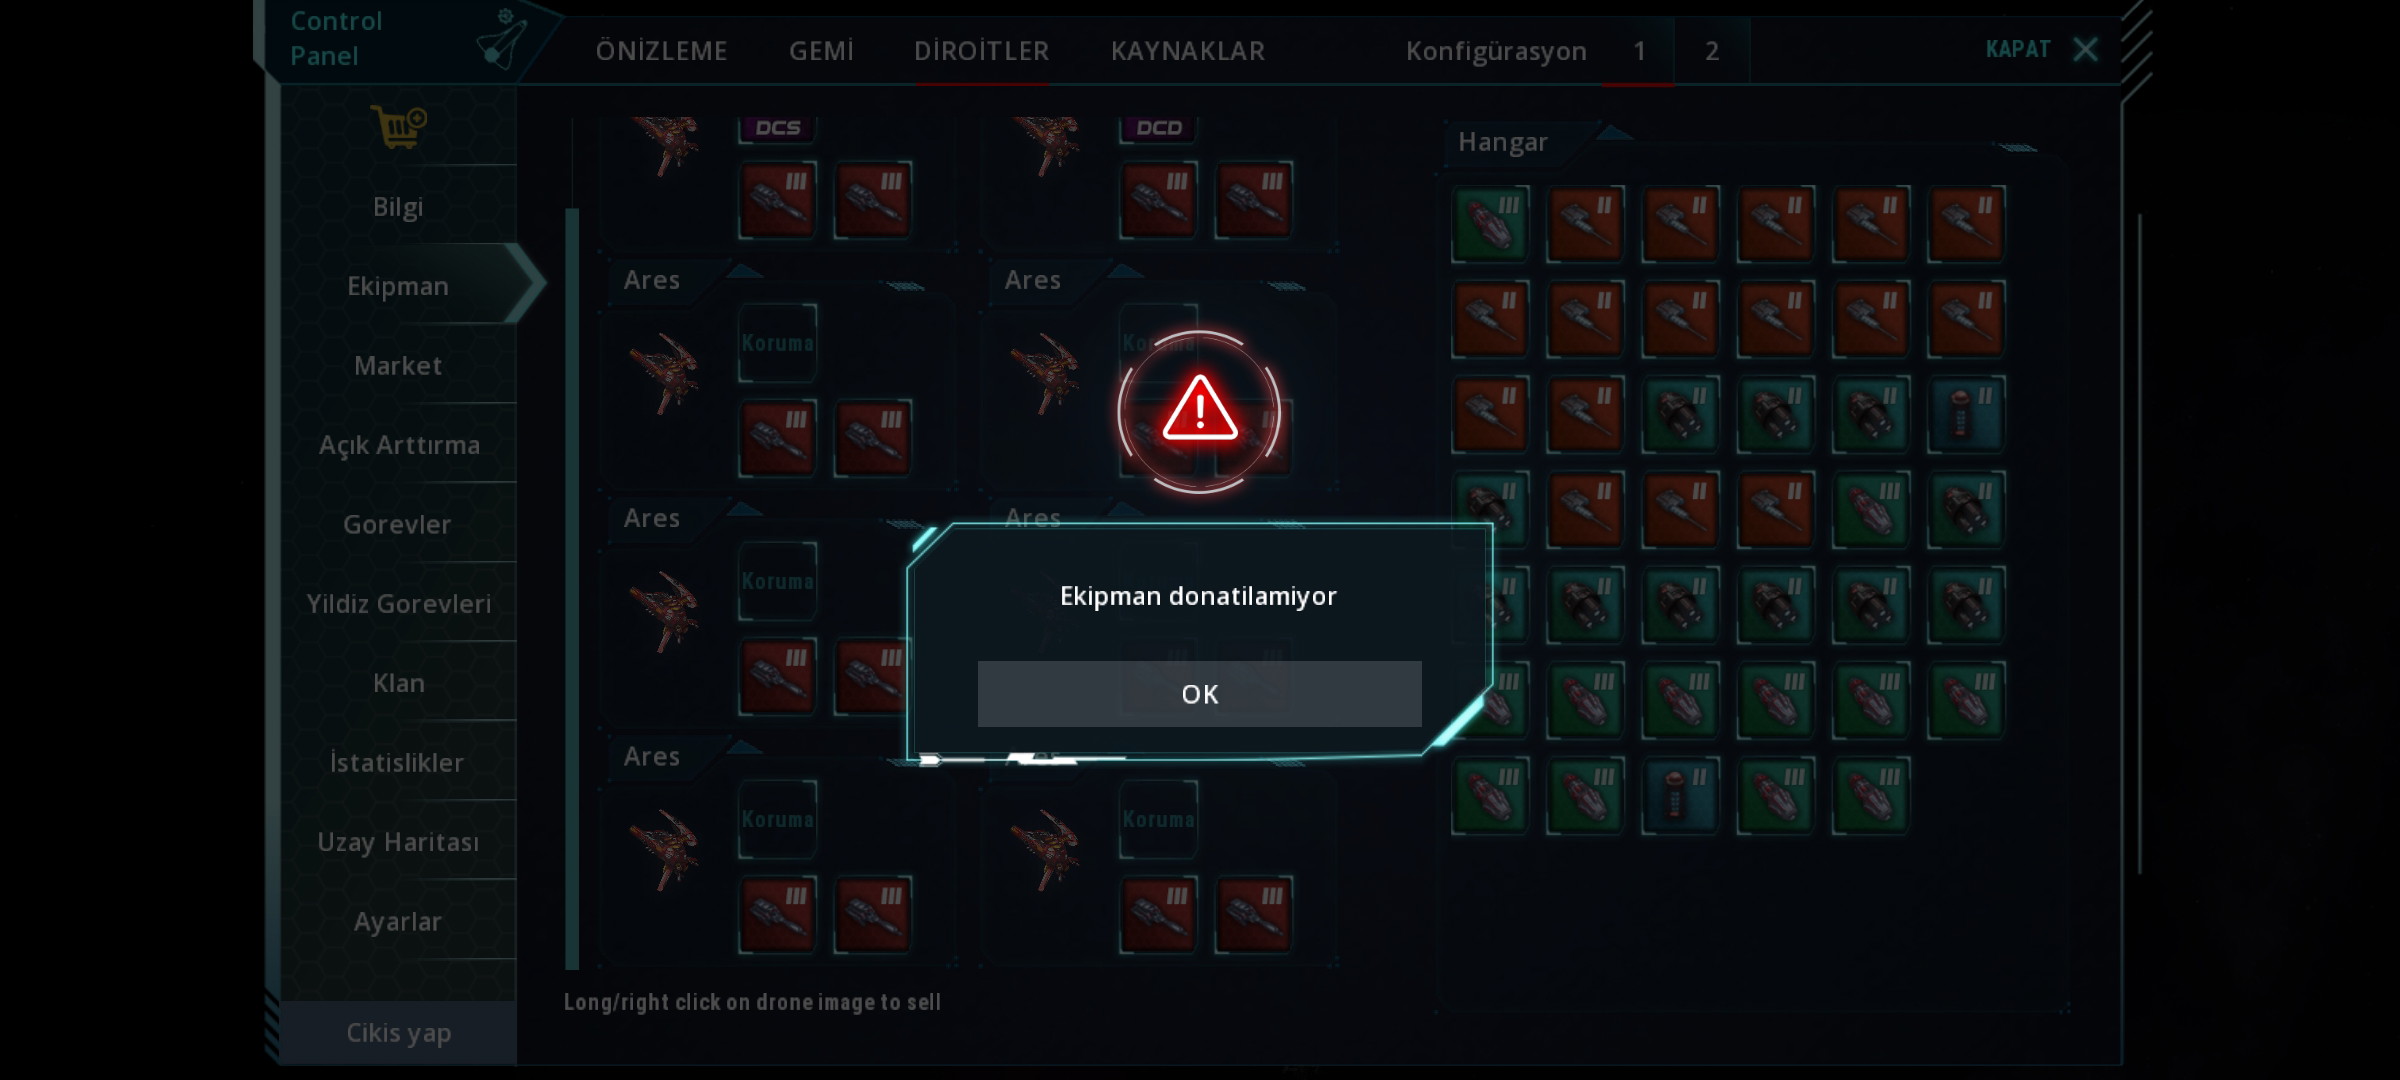Viewport: 2400px width, 1080px height.
Task: Select the blue coil item in Hangar's last row
Action: [x=1680, y=795]
